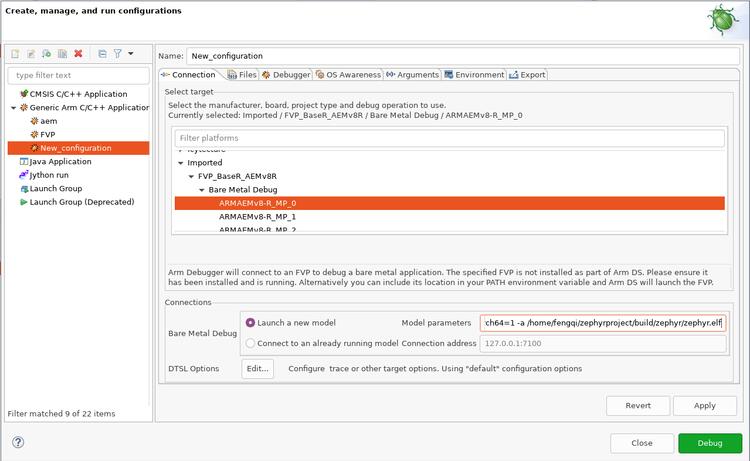Image resolution: width=750 pixels, height=461 pixels.
Task: Click the Model parameters text field
Action: [x=603, y=323]
